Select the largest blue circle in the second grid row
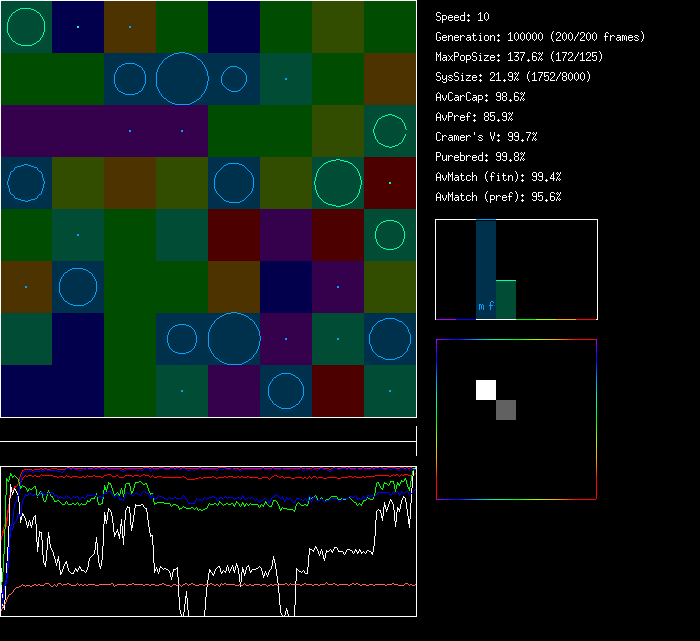 (182, 79)
